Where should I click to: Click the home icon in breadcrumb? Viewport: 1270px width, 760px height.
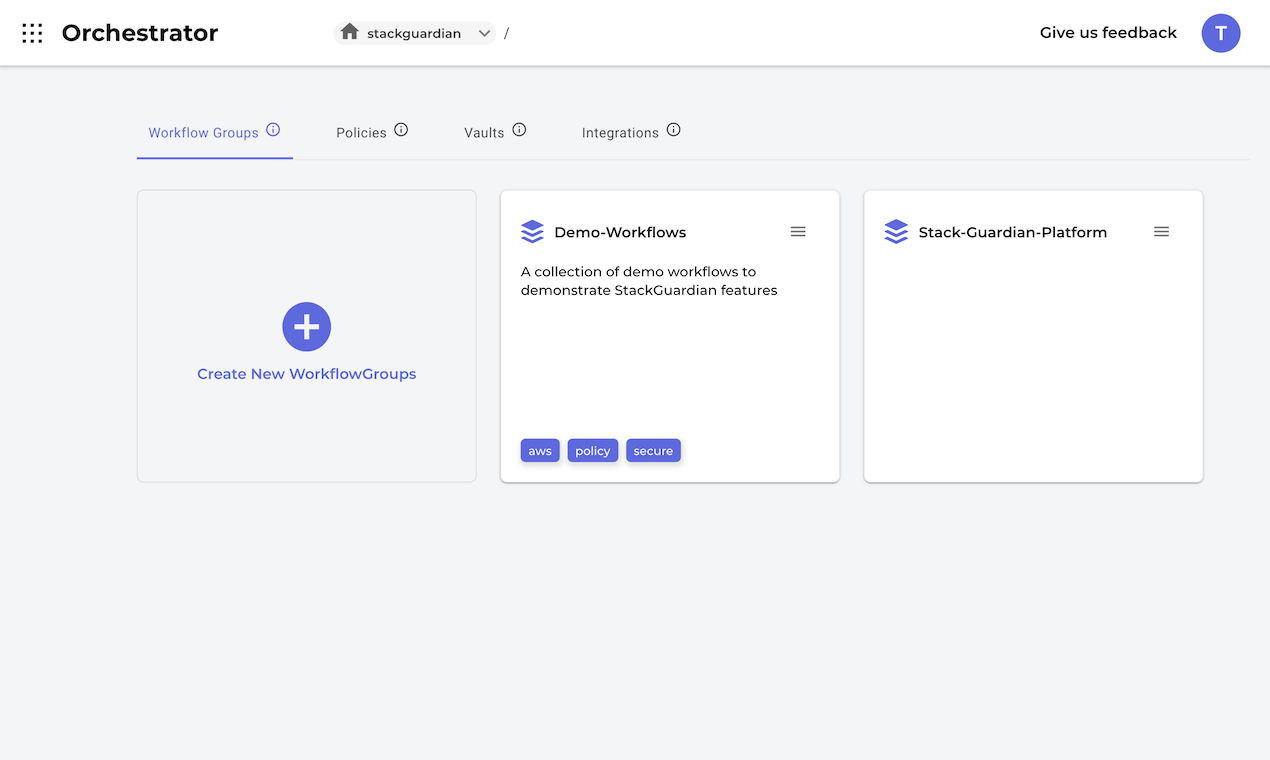tap(349, 32)
